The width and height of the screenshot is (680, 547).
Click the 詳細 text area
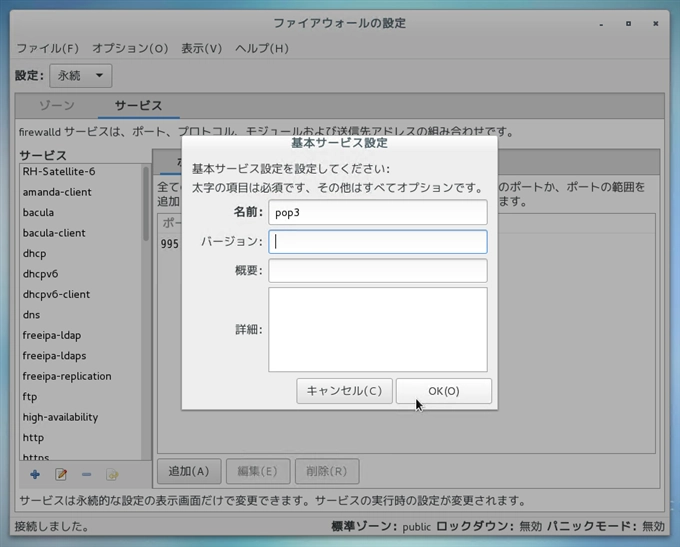coord(378,330)
